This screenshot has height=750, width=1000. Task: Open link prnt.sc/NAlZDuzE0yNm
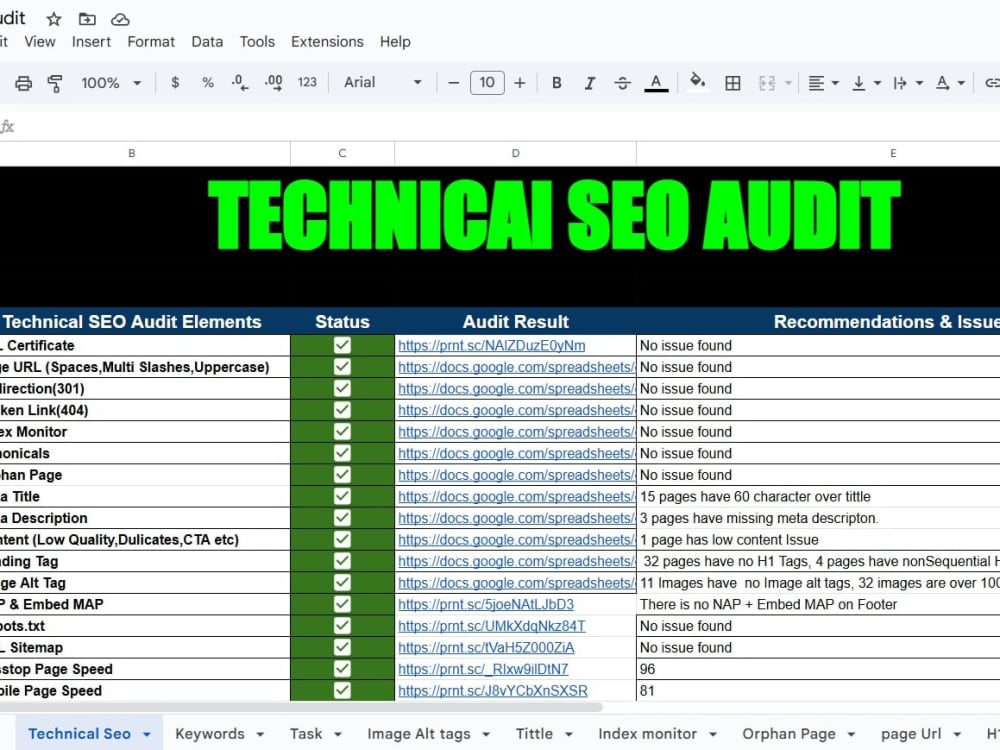(492, 346)
